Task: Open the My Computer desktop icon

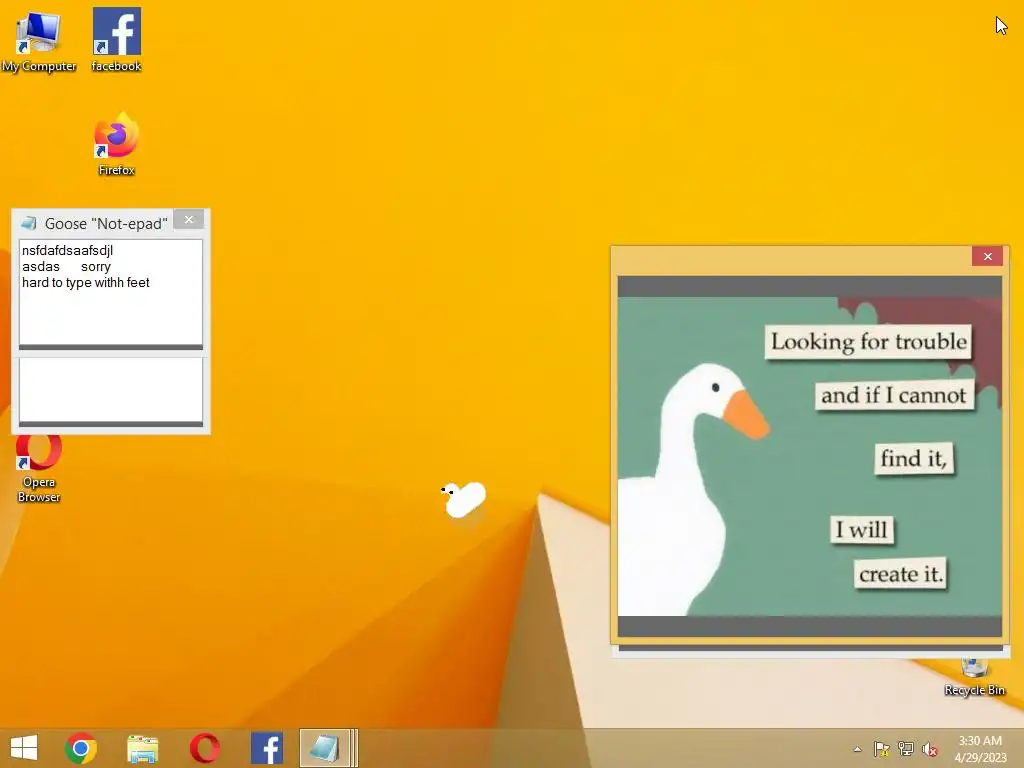Action: coord(39,39)
